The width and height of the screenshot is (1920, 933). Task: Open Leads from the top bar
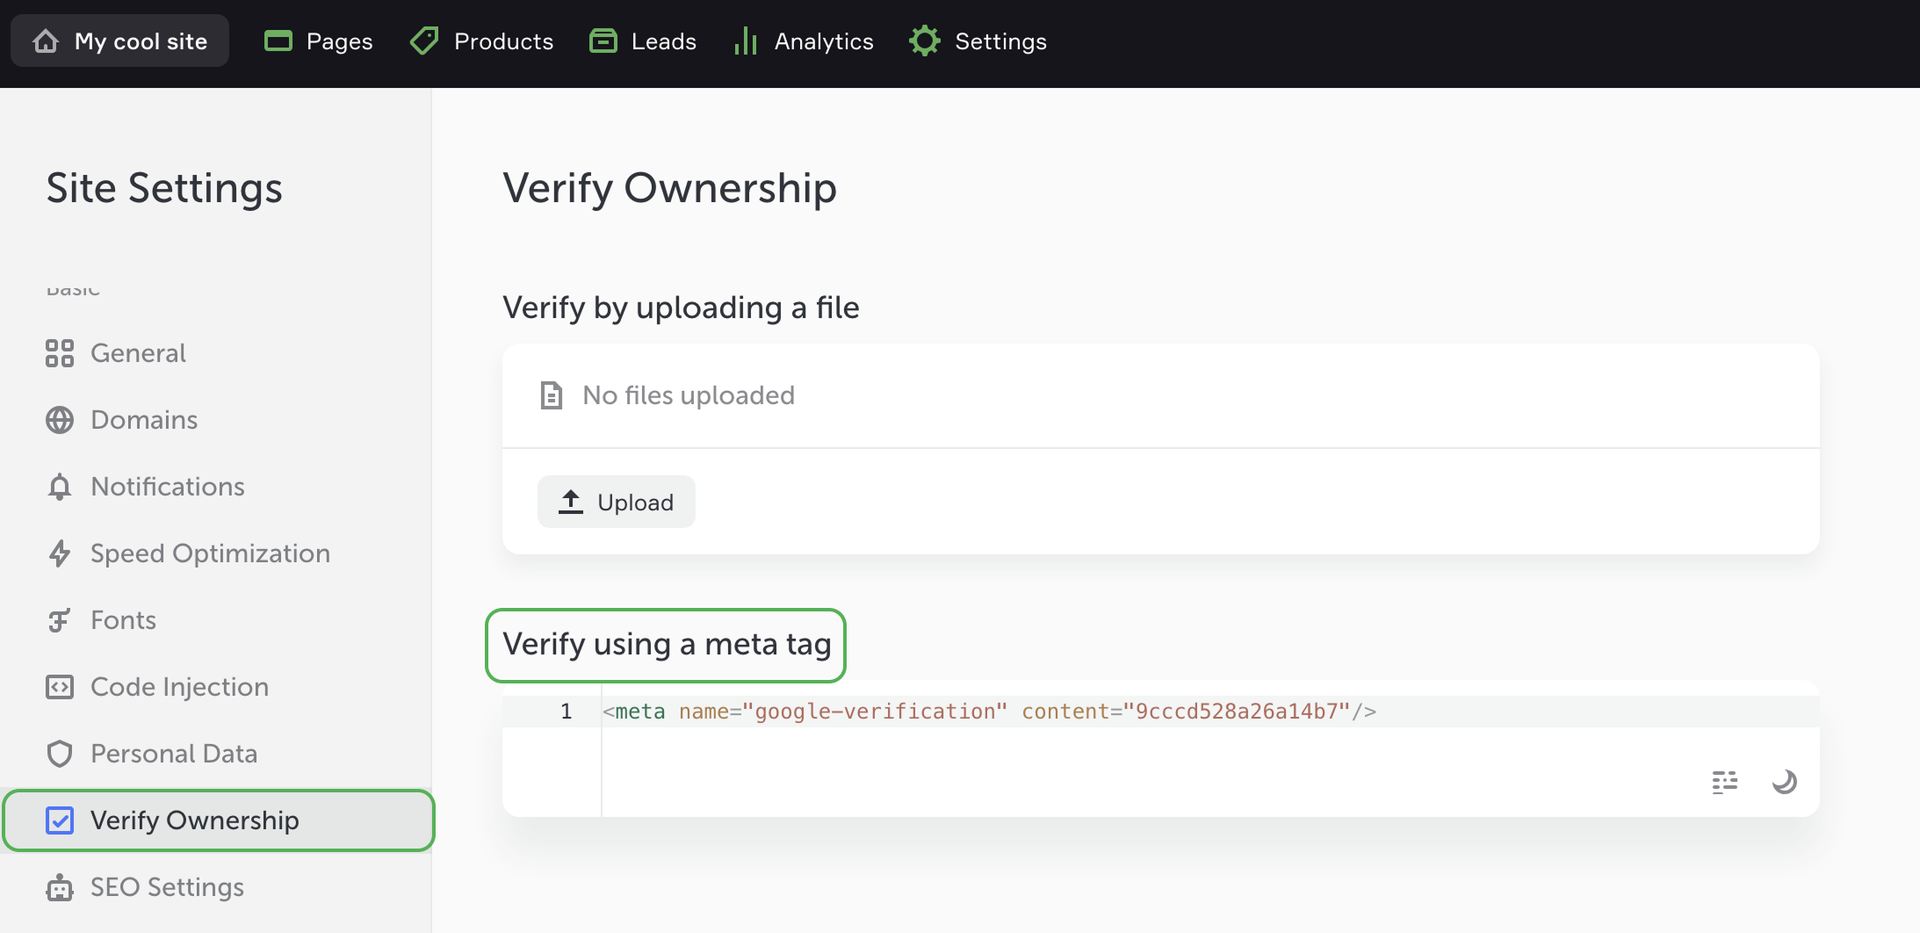point(643,41)
